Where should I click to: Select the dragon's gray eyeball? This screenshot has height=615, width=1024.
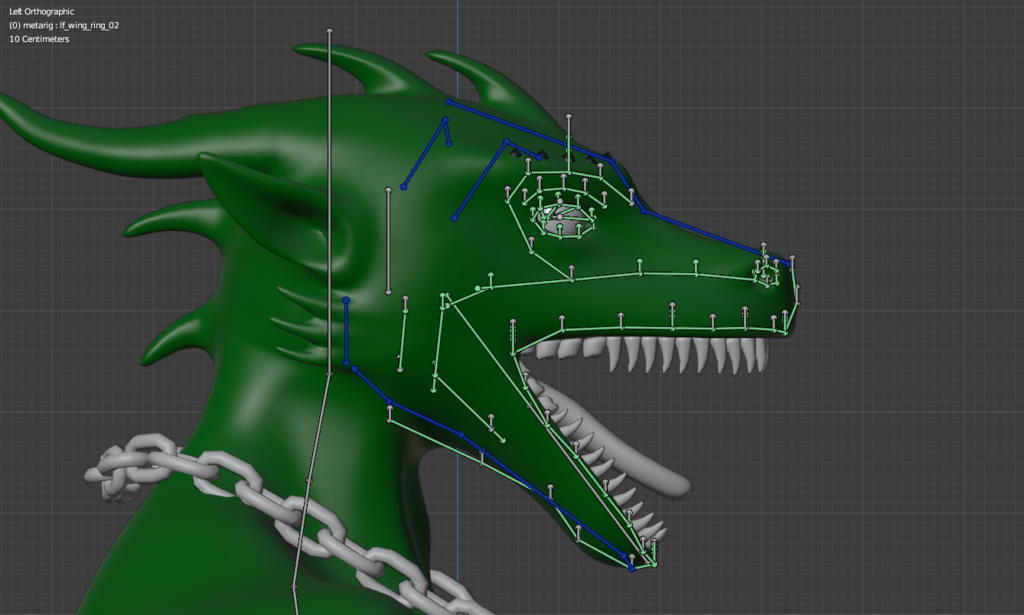[x=563, y=220]
